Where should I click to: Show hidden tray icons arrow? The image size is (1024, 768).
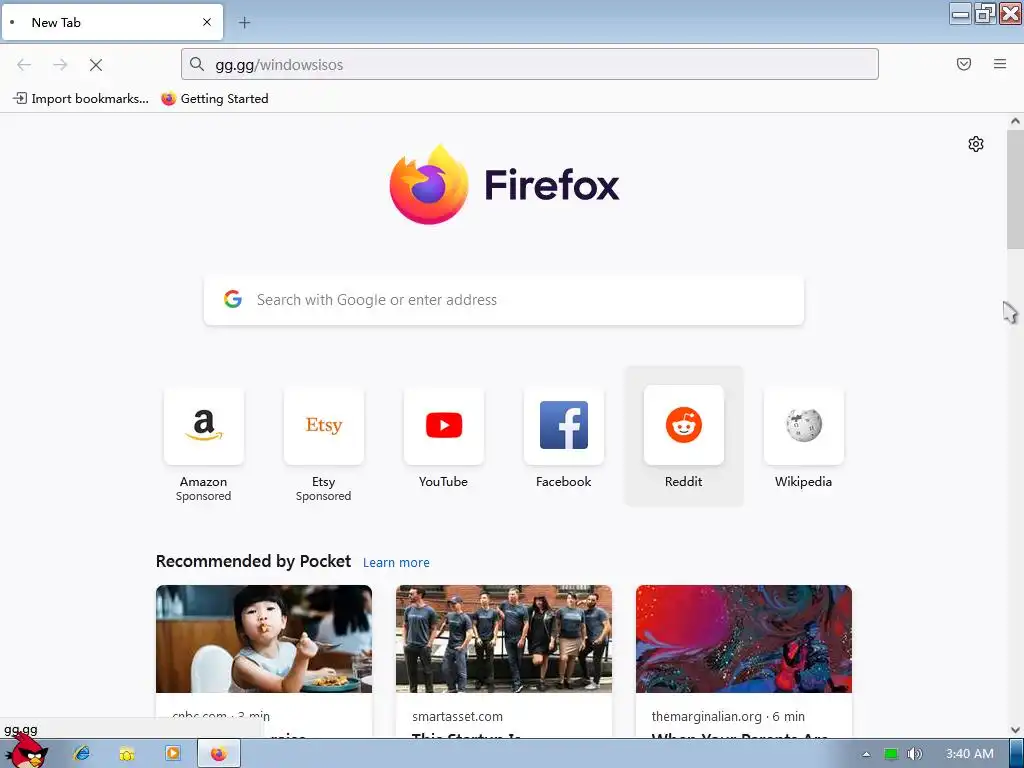867,754
